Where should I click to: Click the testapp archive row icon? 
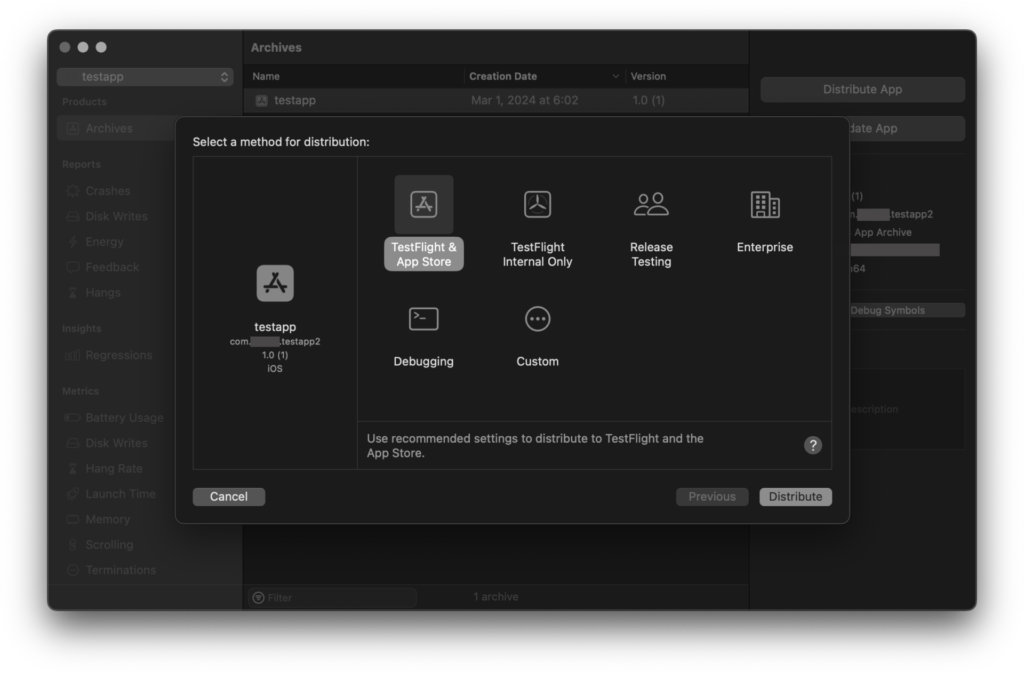tap(262, 101)
